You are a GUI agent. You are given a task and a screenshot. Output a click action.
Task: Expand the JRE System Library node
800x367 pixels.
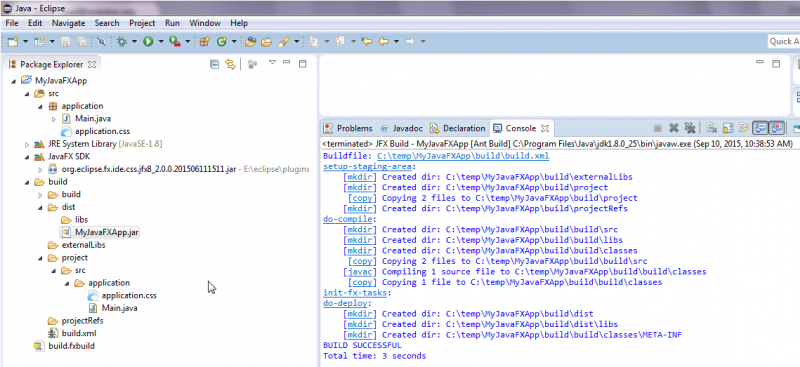[x=27, y=144]
